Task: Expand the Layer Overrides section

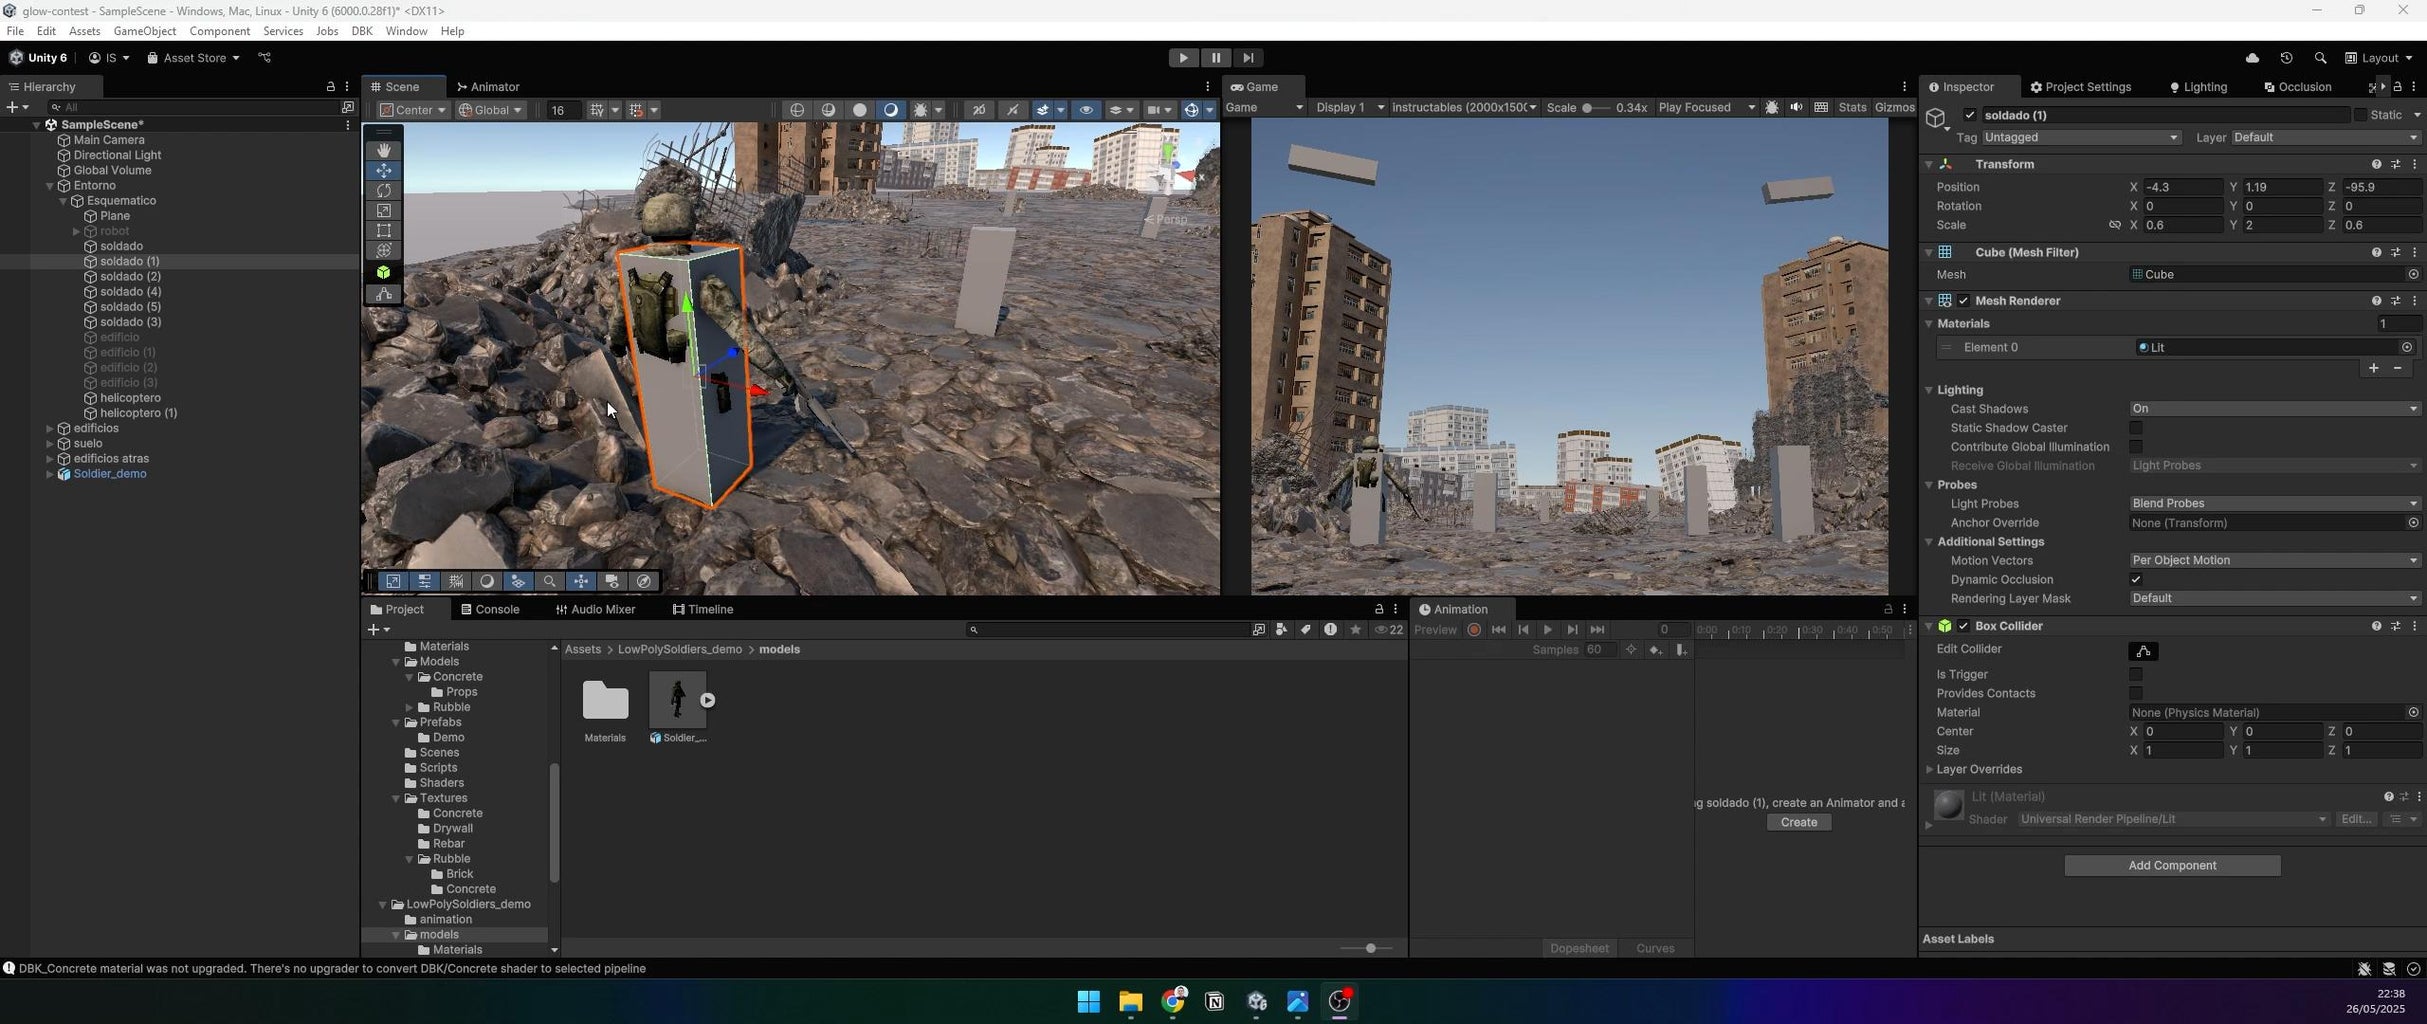Action: click(x=1929, y=770)
